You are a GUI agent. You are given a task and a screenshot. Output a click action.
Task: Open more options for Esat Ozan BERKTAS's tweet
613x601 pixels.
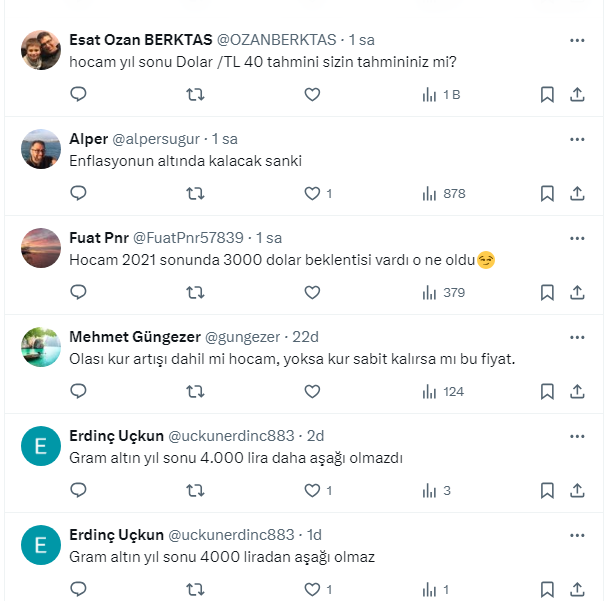pos(577,40)
